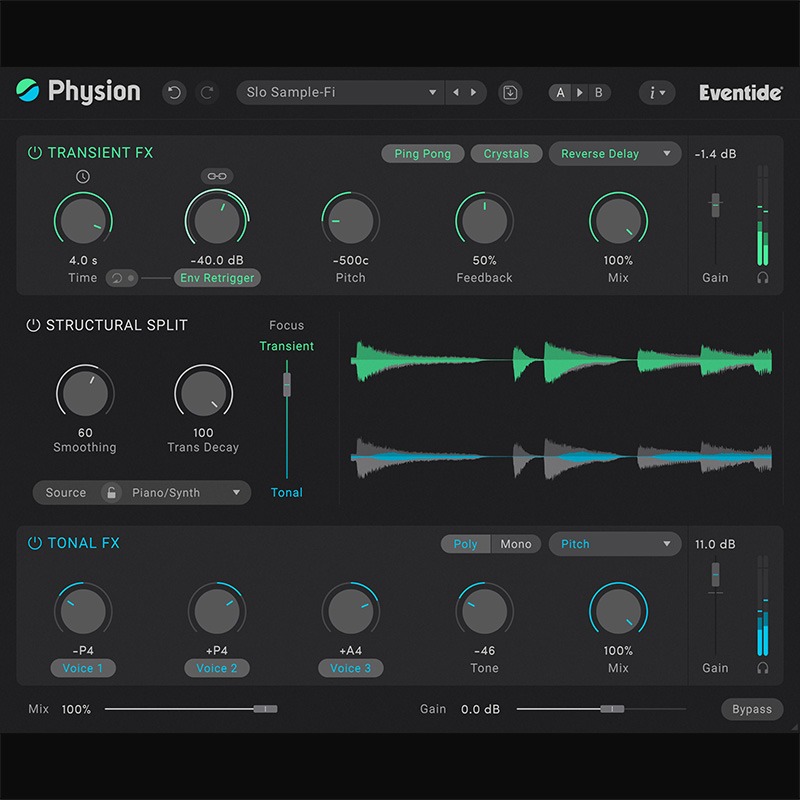Enable Ping Pong mode

pyautogui.click(x=422, y=154)
